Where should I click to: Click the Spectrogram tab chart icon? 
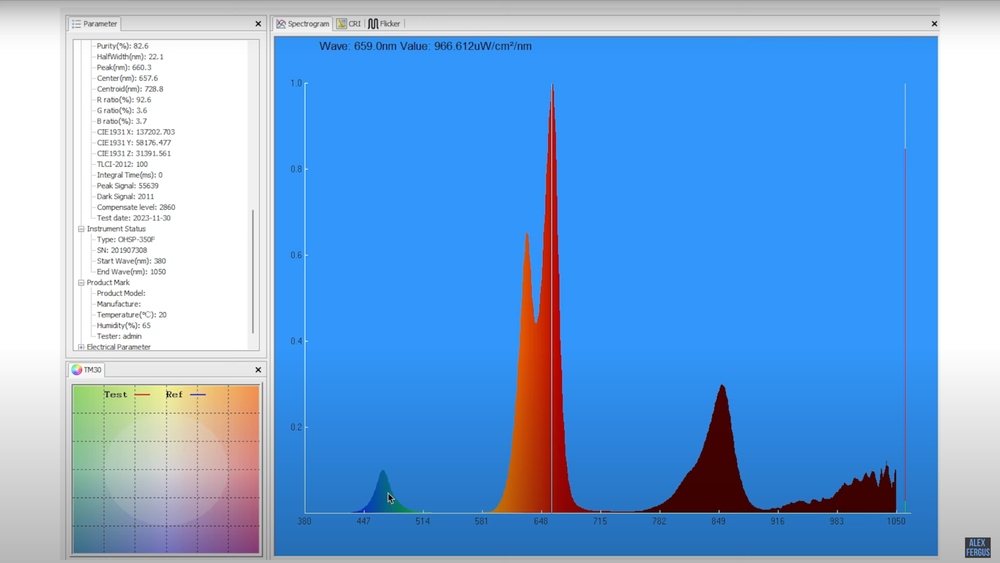282,23
